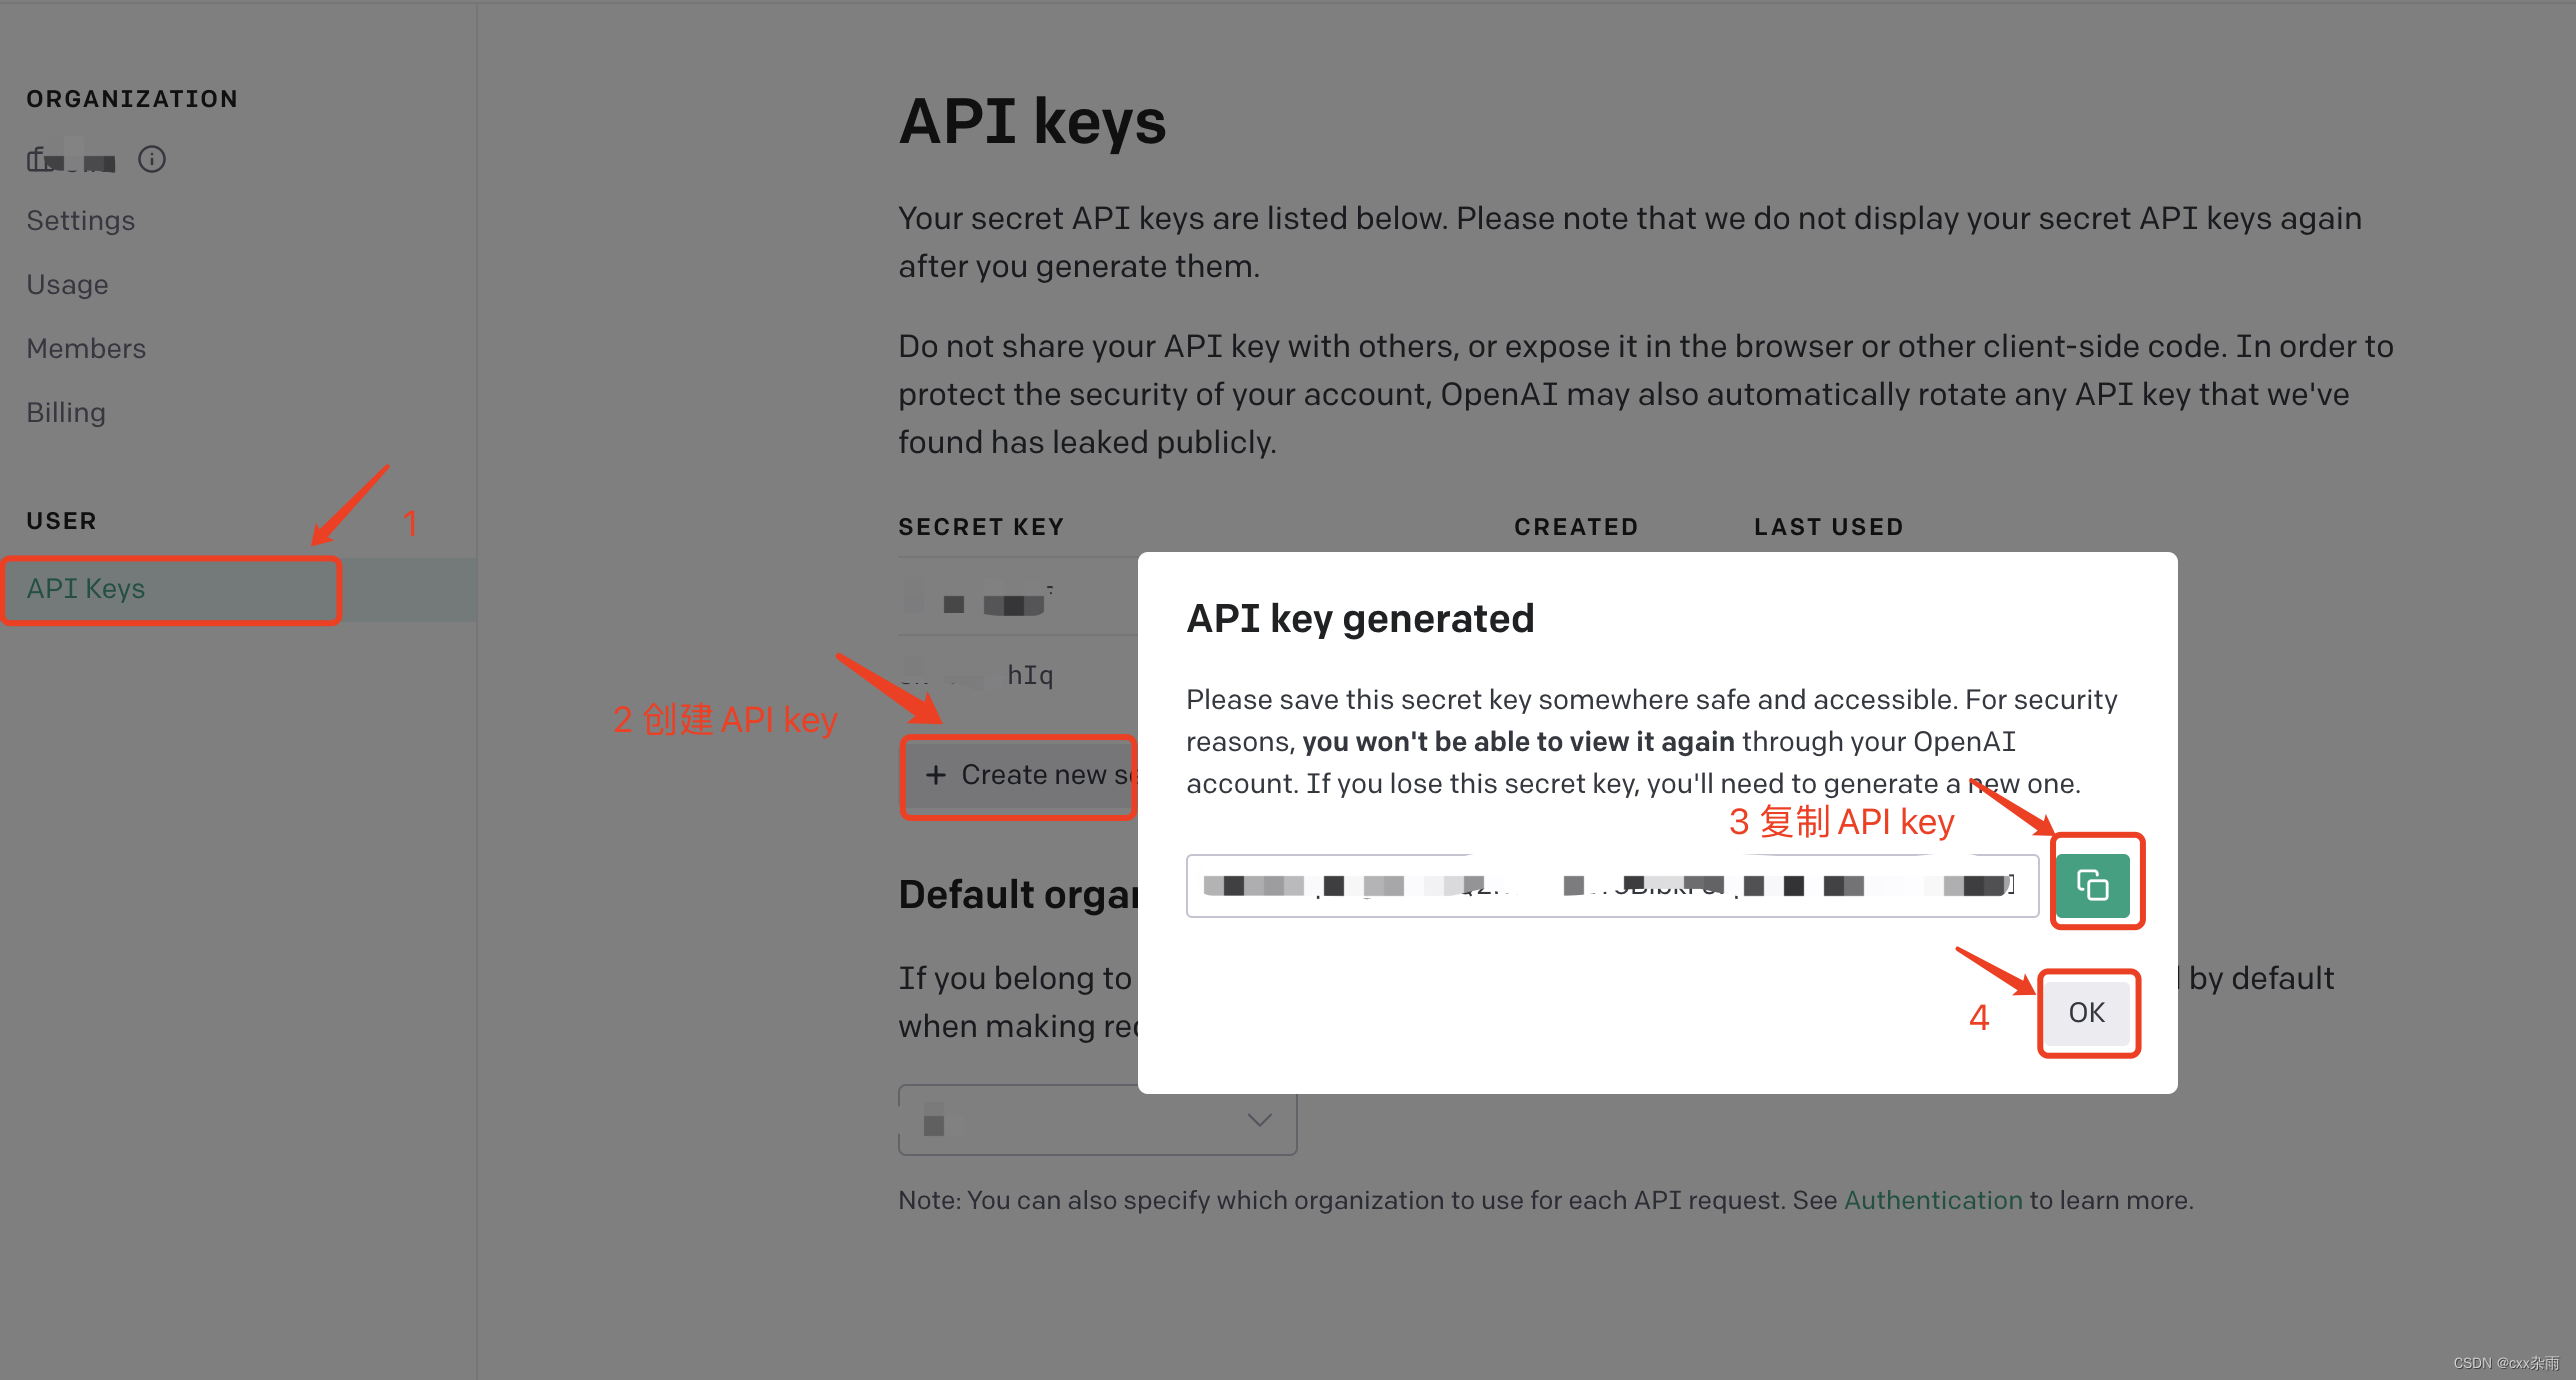Select the Usage section expander

68,283
